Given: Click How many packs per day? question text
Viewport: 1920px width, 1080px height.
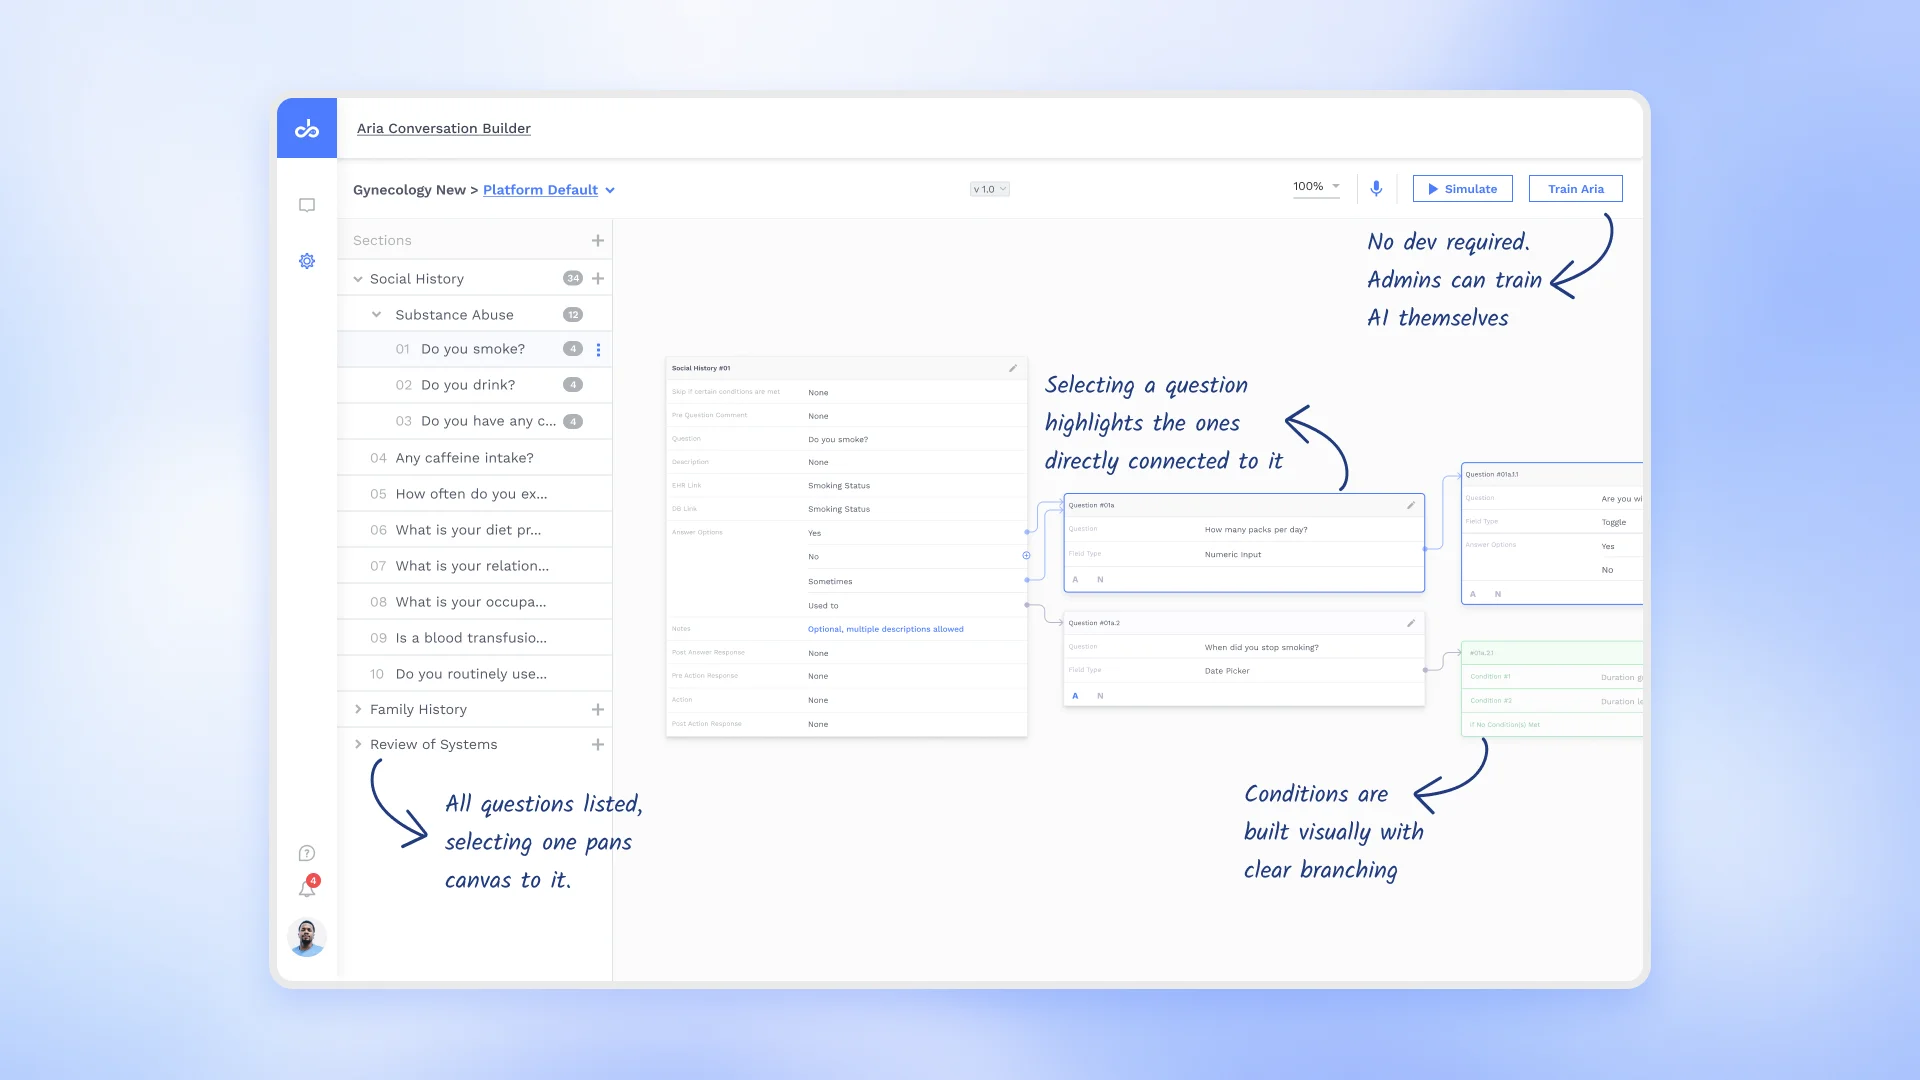Looking at the screenshot, I should (1256, 530).
